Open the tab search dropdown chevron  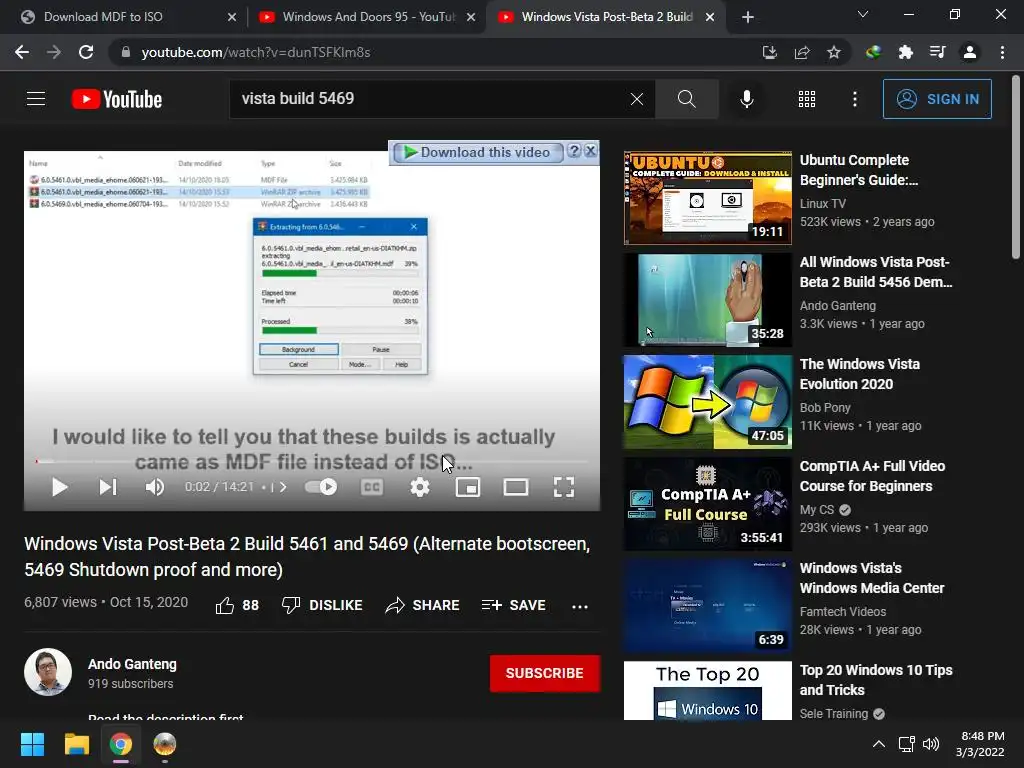click(863, 14)
